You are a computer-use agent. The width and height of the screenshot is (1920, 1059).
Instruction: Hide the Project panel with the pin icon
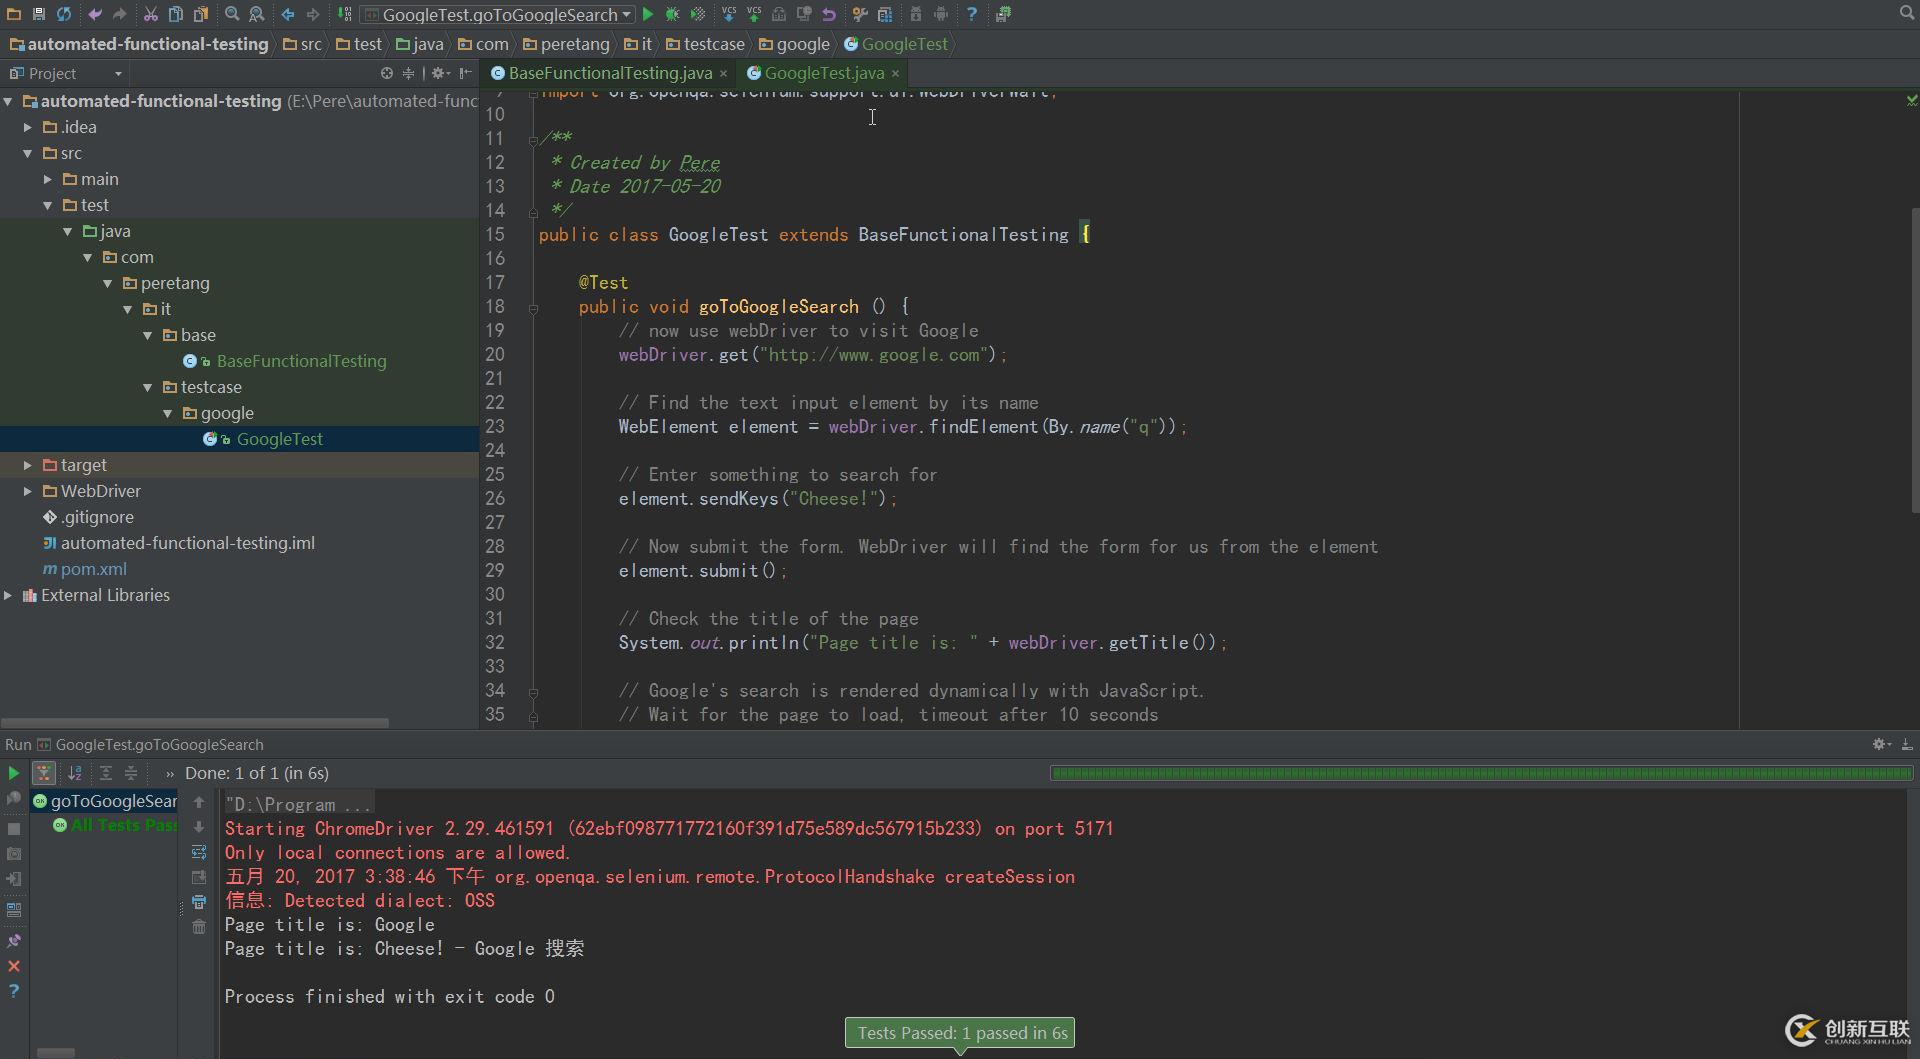465,73
